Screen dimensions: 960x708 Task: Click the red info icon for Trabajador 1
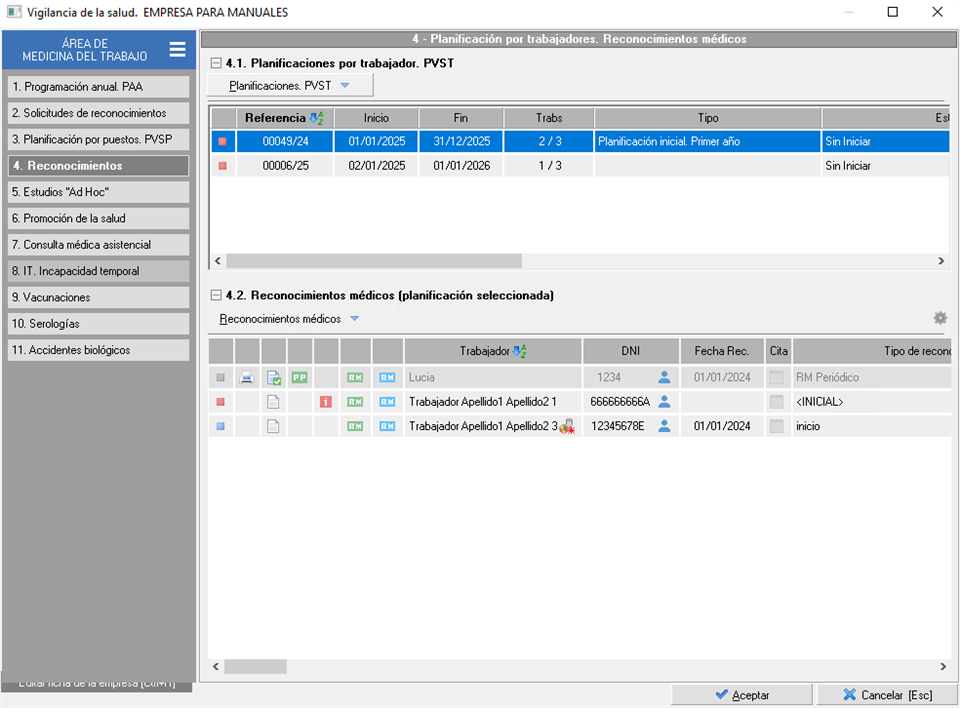point(325,402)
